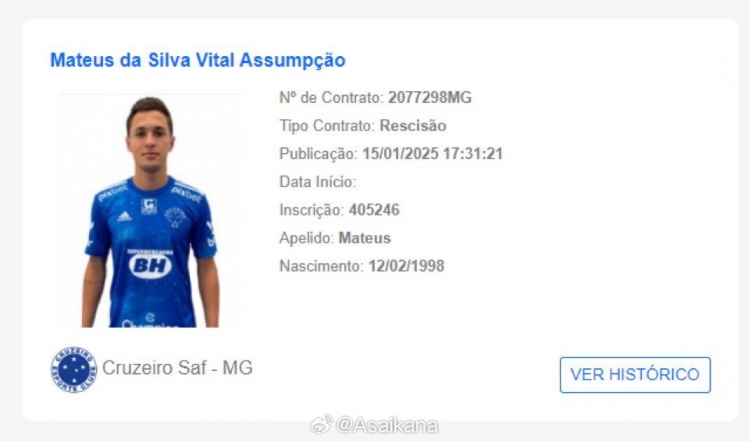Click the VER HISTÓRICO button
This screenshot has height=441, width=750.
[635, 375]
